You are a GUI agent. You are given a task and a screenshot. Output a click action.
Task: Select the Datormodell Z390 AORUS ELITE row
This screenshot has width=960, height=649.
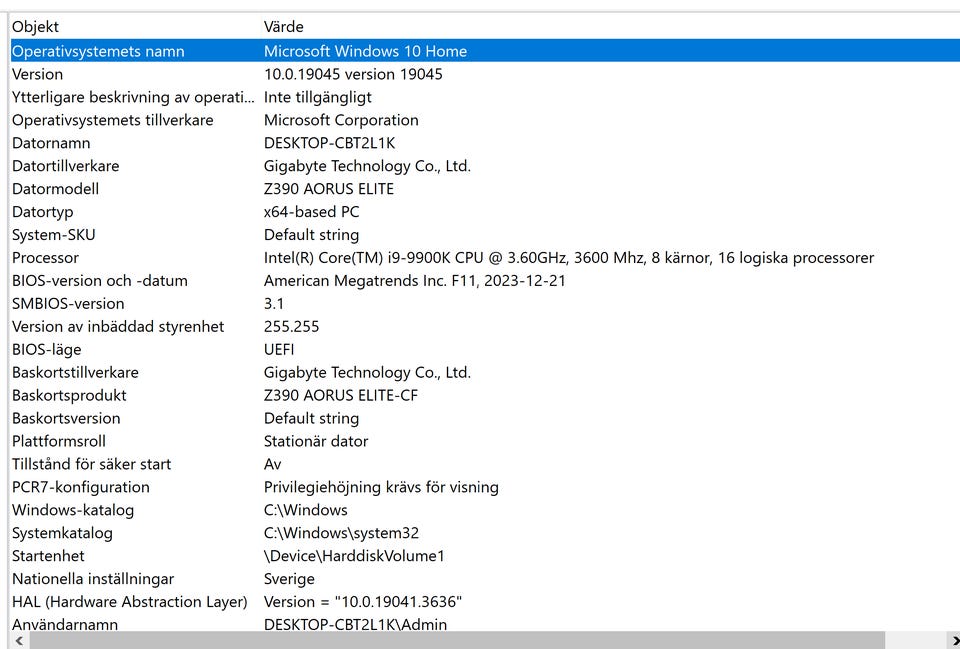click(x=55, y=189)
